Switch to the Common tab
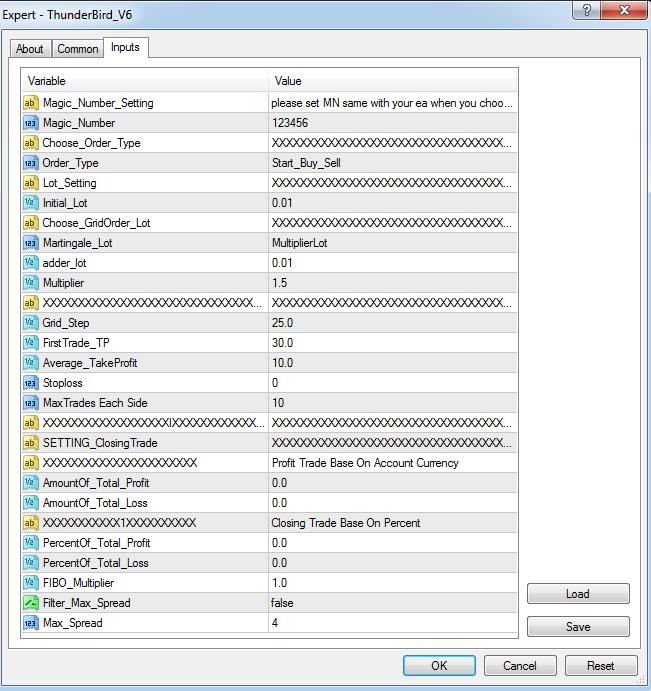 pos(78,48)
